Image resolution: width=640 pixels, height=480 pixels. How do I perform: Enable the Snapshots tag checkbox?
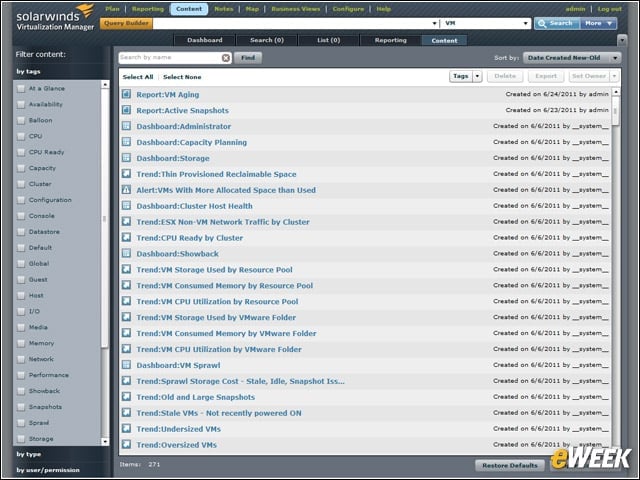coord(21,407)
